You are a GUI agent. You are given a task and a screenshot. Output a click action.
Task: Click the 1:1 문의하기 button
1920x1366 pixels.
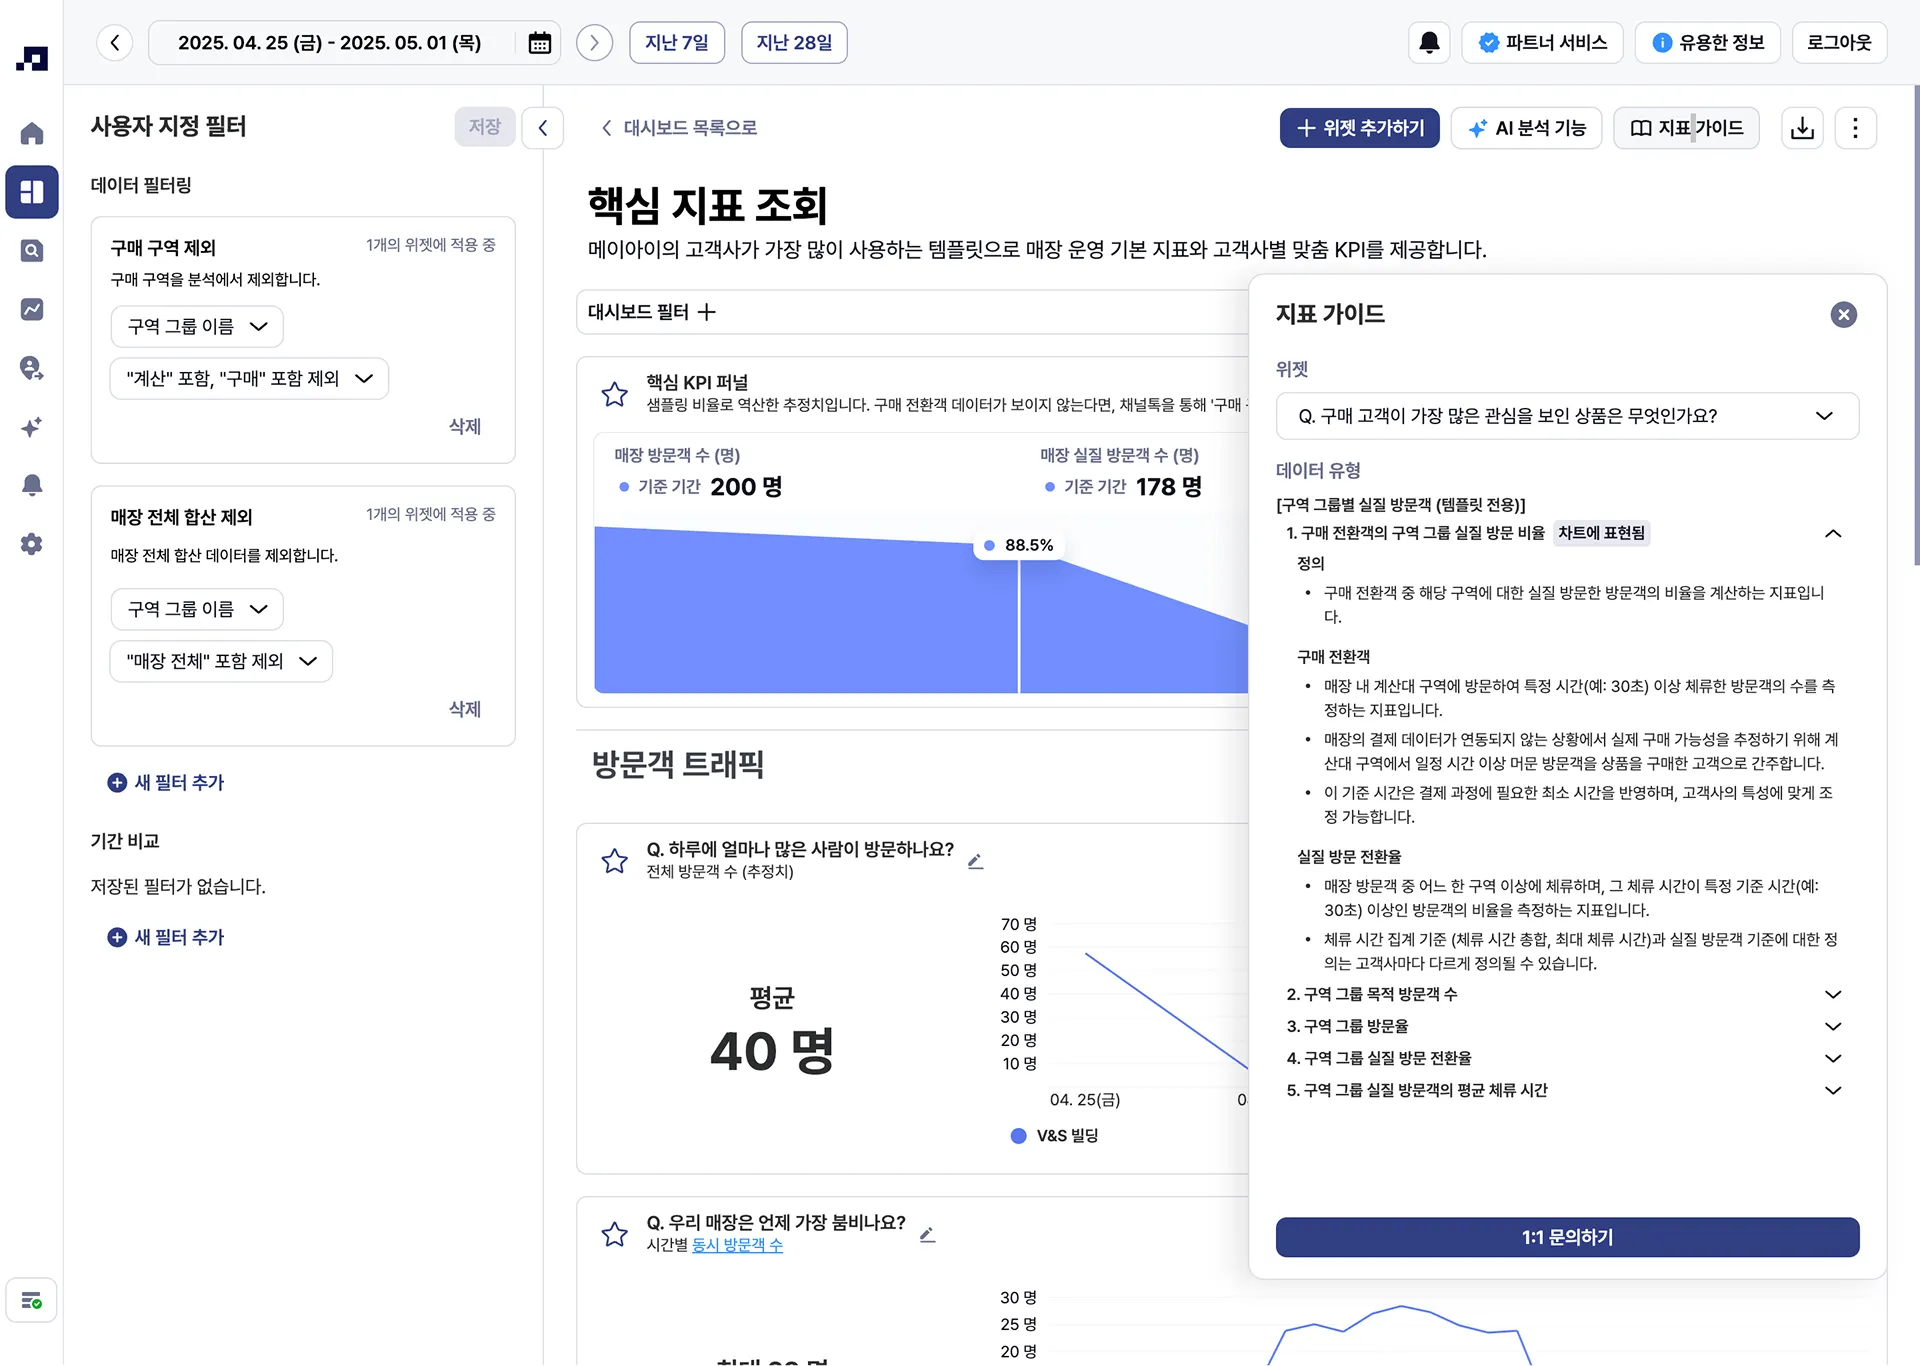(x=1567, y=1237)
